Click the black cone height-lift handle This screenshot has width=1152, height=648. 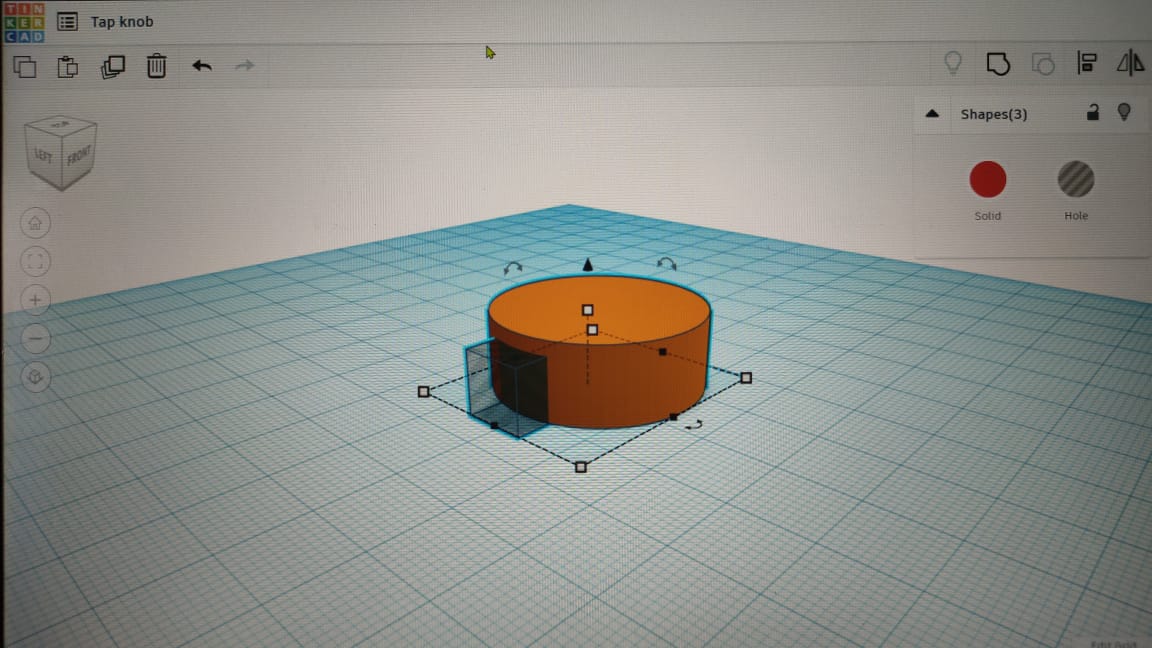click(588, 264)
